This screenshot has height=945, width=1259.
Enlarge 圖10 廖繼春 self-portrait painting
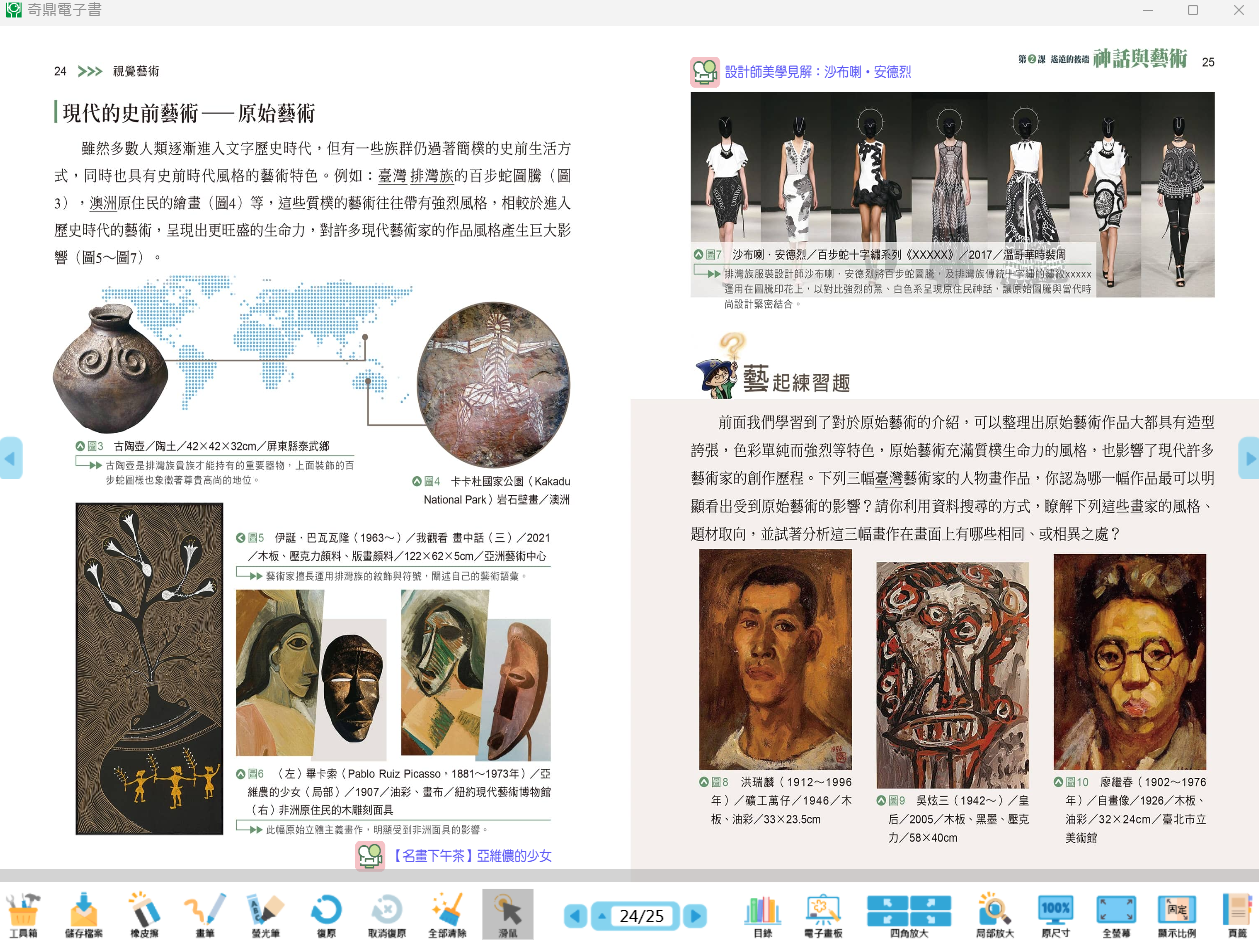1130,661
